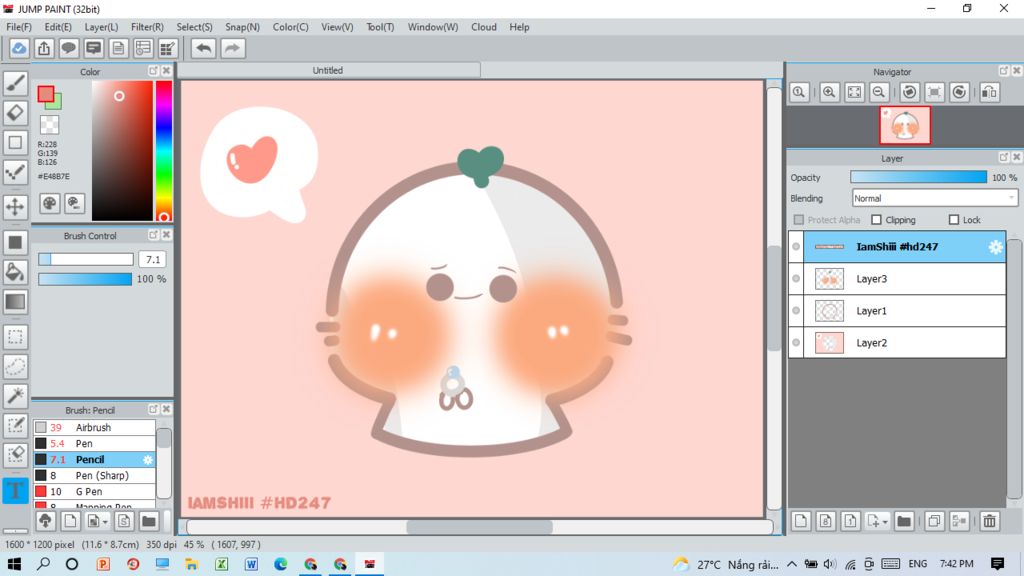This screenshot has width=1024, height=576.
Task: Float the Color panel
Action: (153, 71)
